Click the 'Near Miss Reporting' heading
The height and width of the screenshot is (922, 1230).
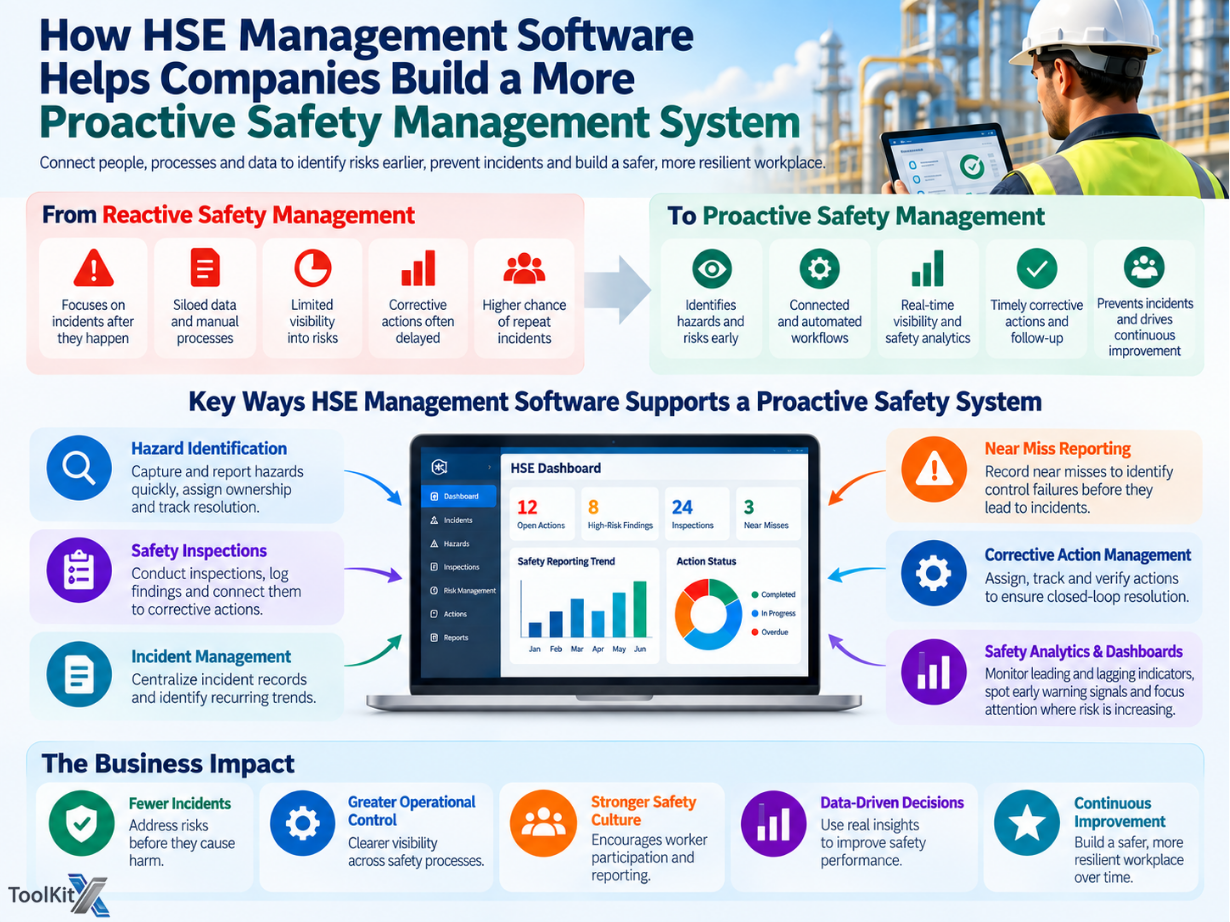pyautogui.click(x=1058, y=449)
